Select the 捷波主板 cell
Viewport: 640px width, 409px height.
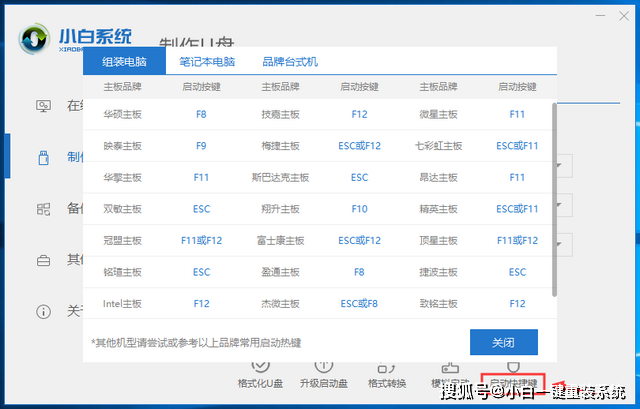438,272
